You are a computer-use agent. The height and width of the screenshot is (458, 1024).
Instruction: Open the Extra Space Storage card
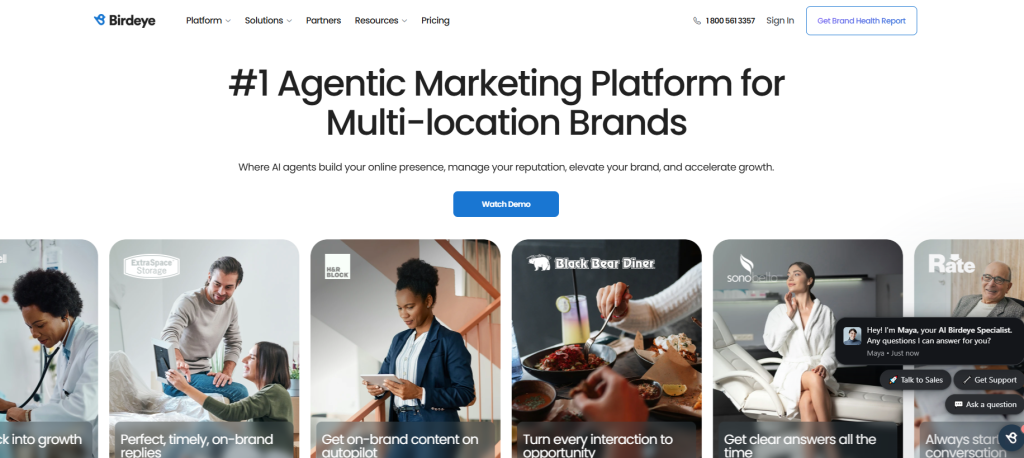coord(204,348)
